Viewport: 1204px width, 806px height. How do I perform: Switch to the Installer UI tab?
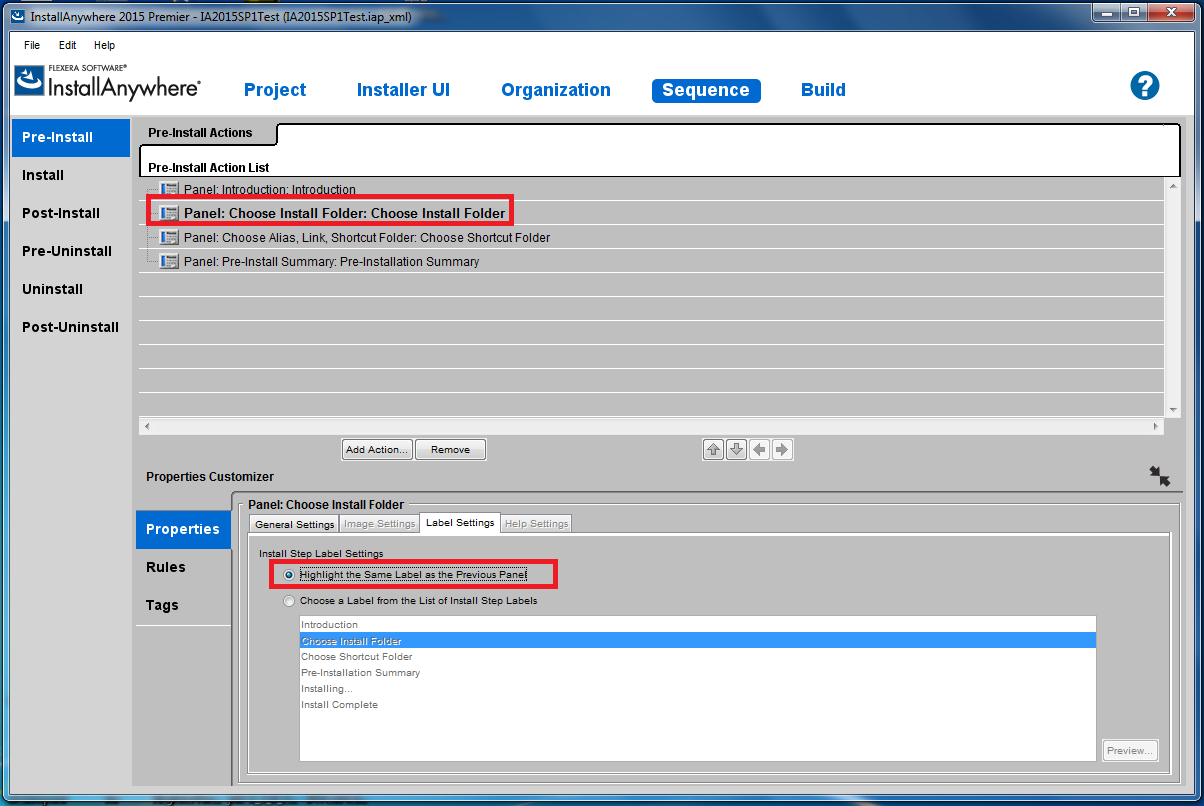click(x=403, y=90)
